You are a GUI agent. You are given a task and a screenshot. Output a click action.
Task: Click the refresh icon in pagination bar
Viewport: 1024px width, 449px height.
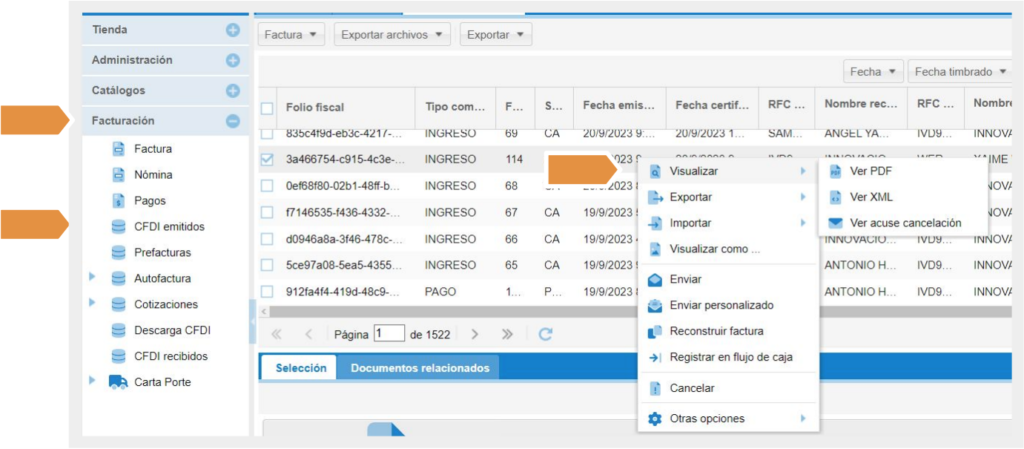click(545, 334)
